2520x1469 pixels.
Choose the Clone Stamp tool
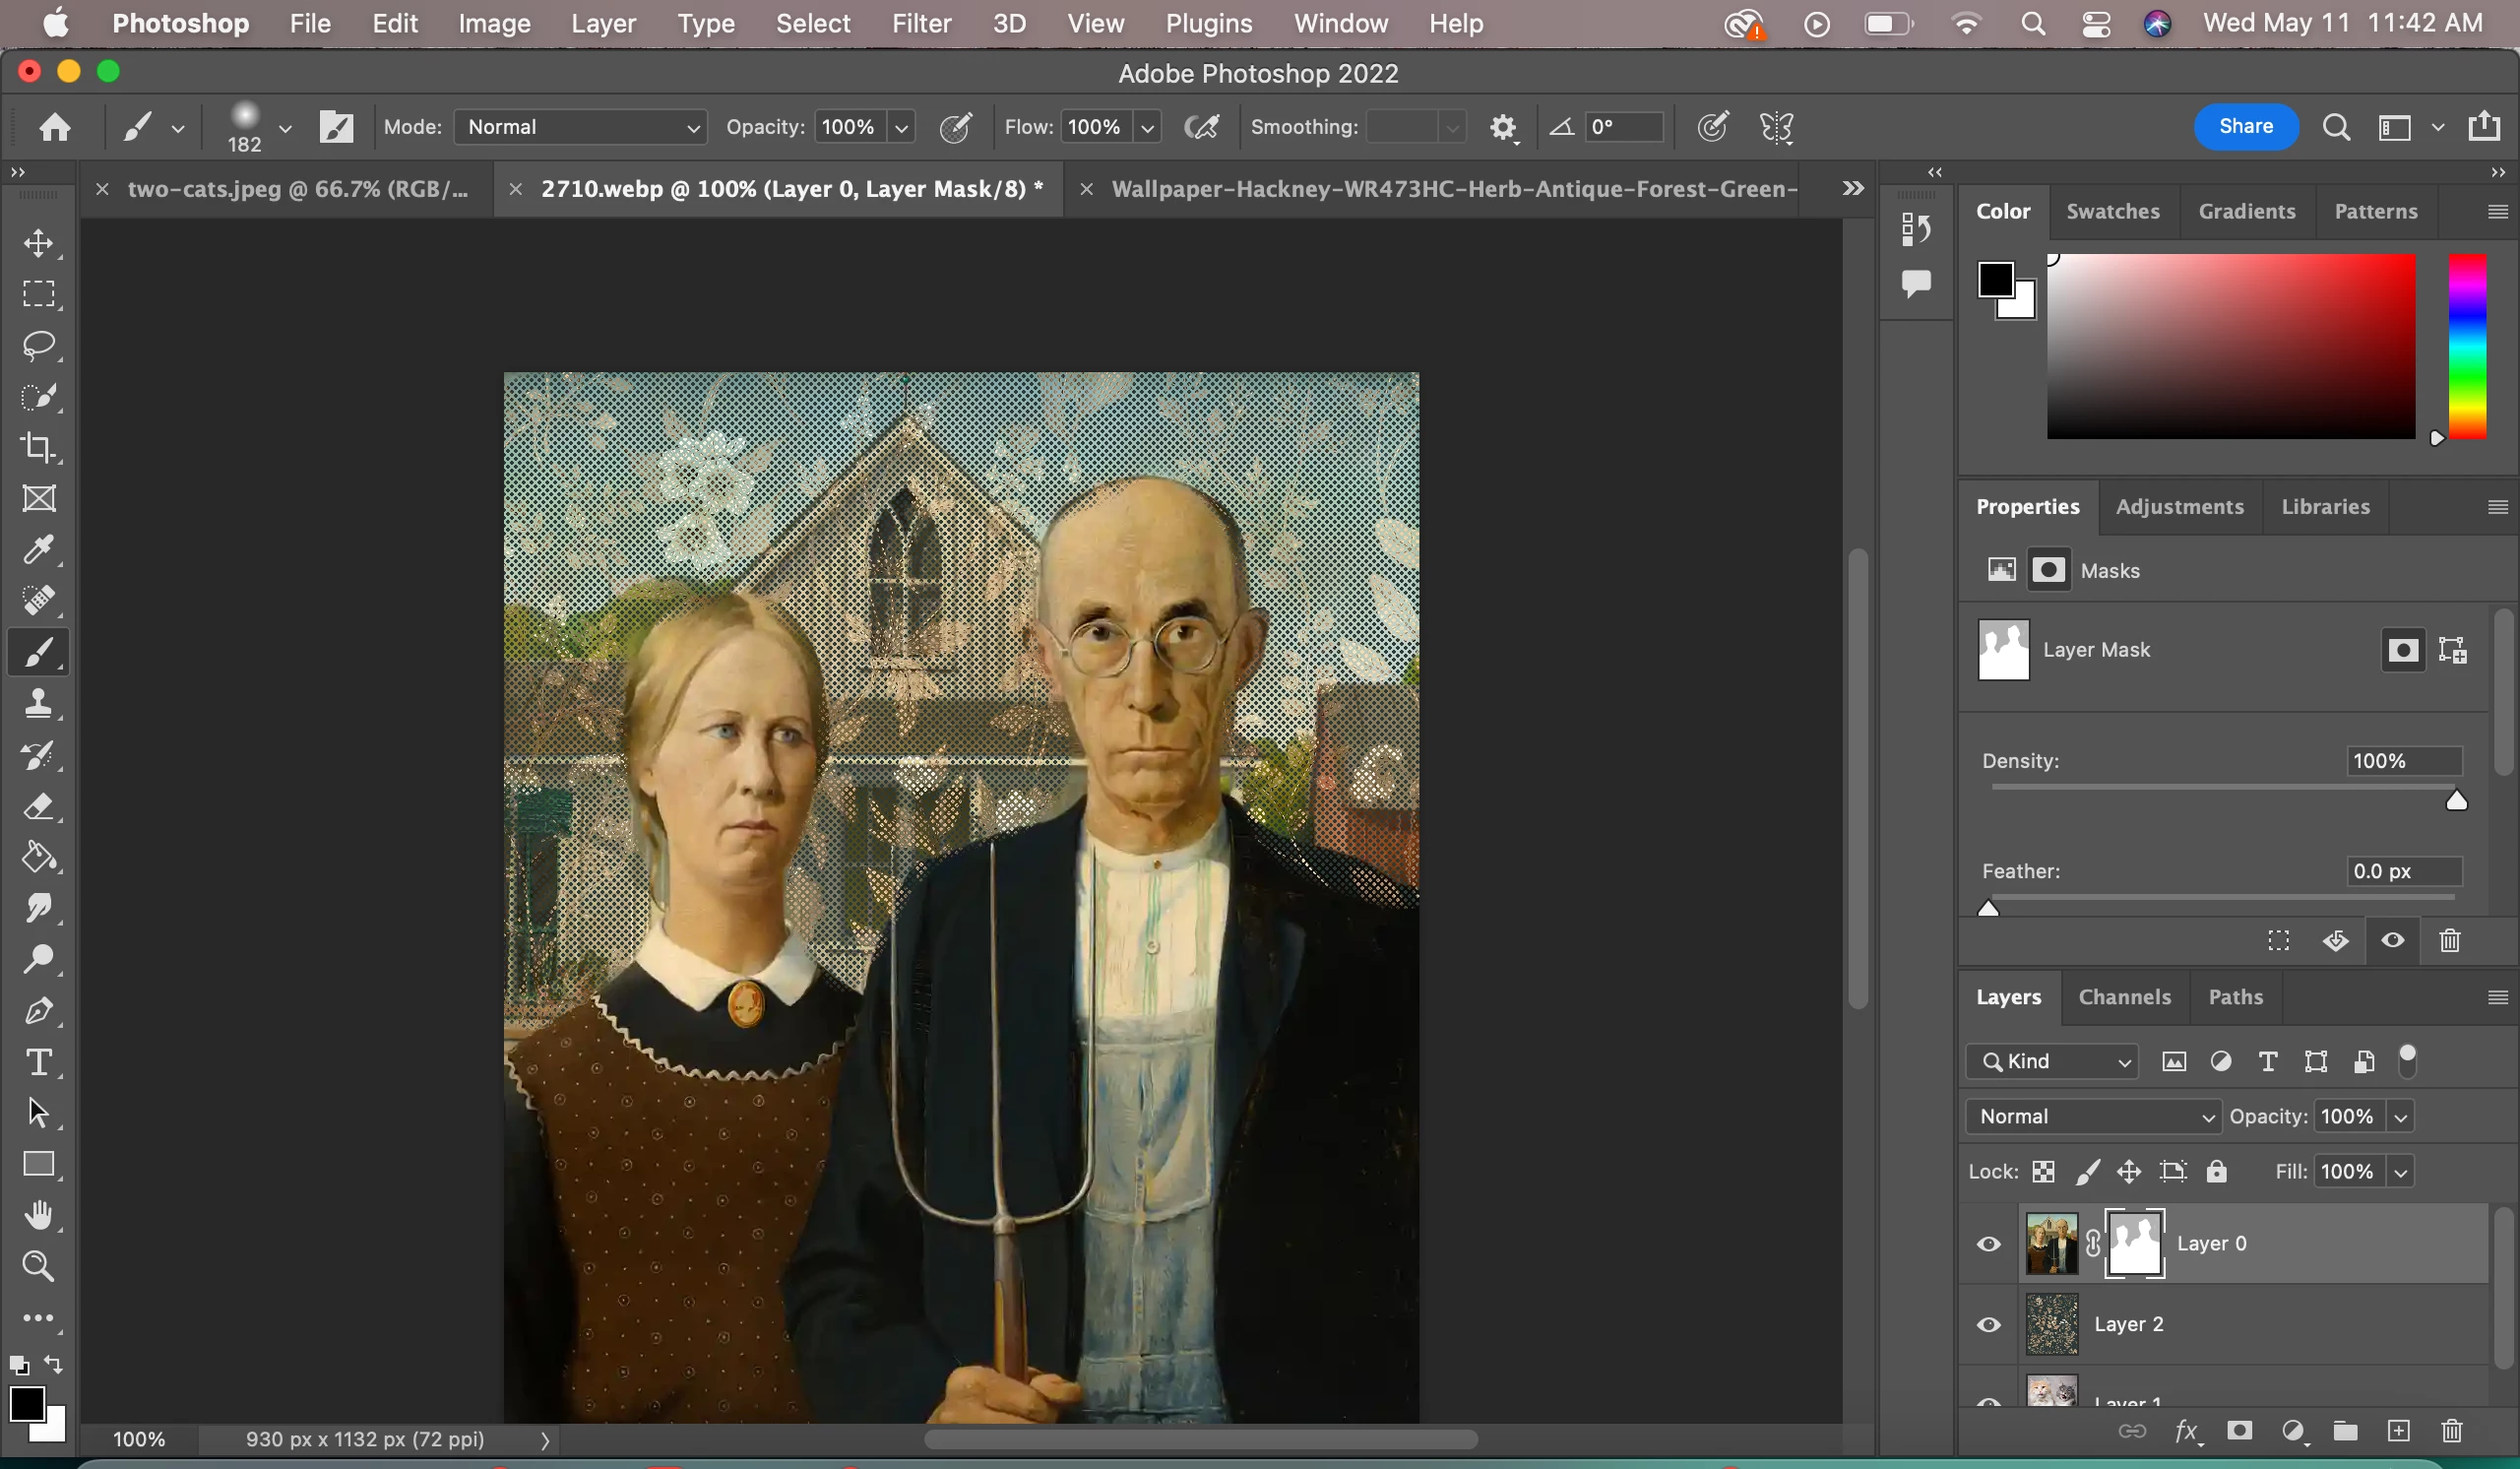click(x=39, y=703)
